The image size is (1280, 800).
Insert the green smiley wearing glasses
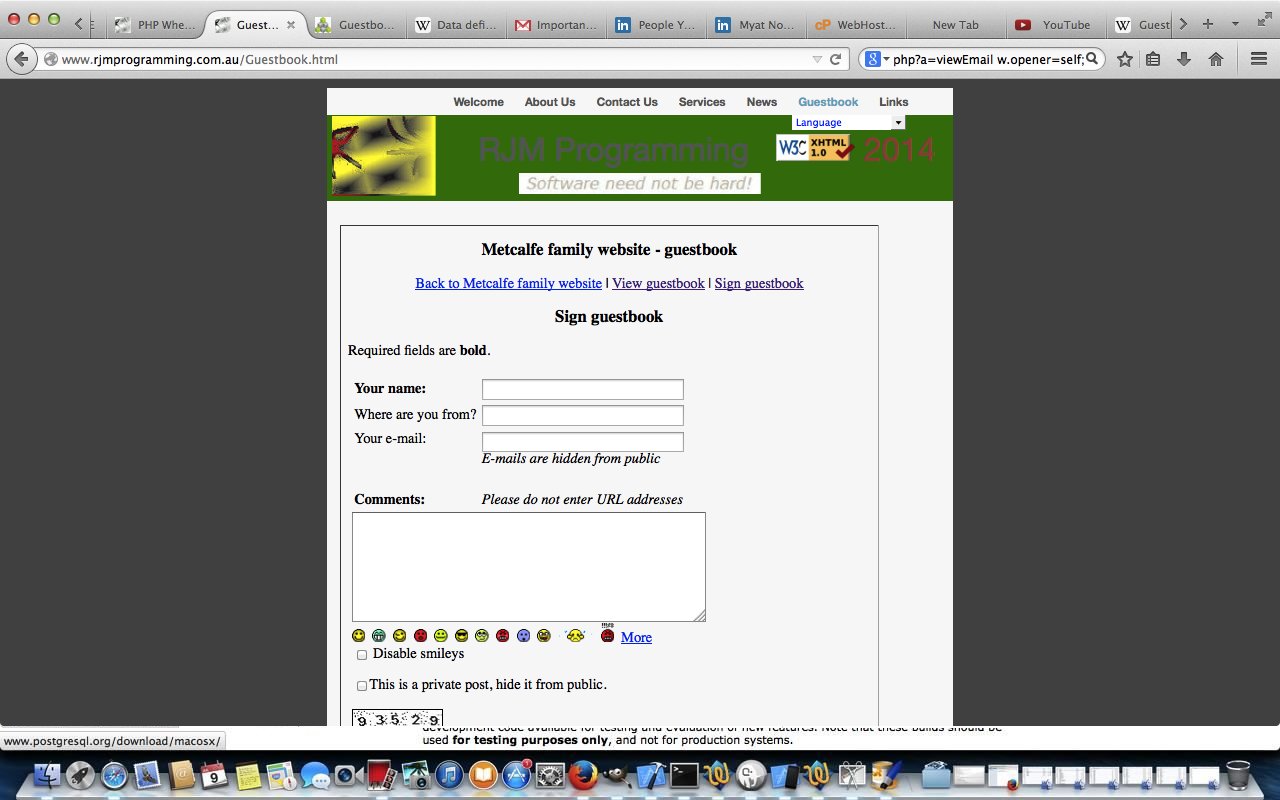click(x=482, y=635)
